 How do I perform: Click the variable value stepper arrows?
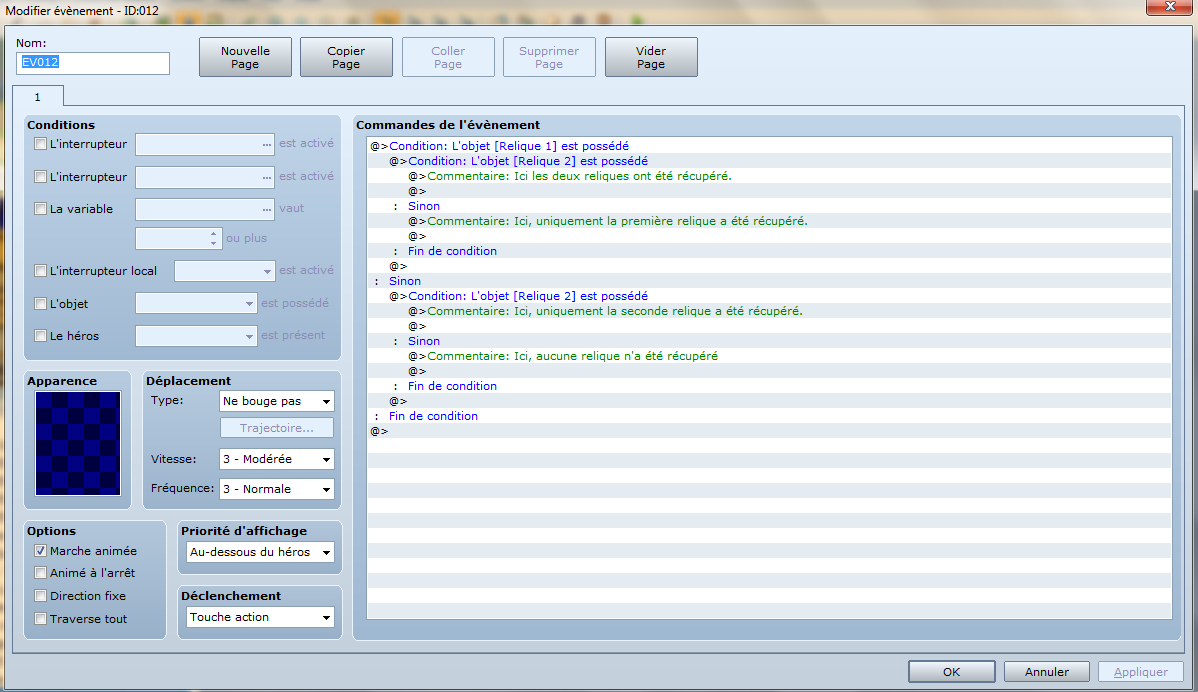pos(213,238)
